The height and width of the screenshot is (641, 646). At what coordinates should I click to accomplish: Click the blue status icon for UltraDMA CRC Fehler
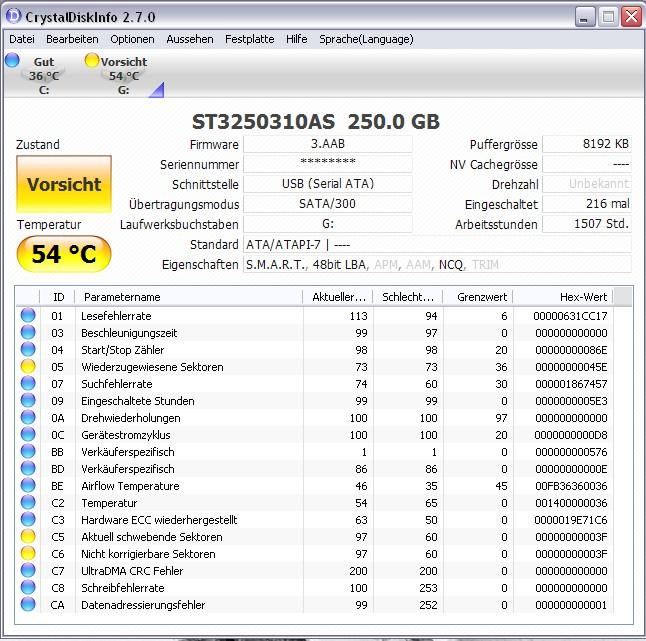[28, 570]
